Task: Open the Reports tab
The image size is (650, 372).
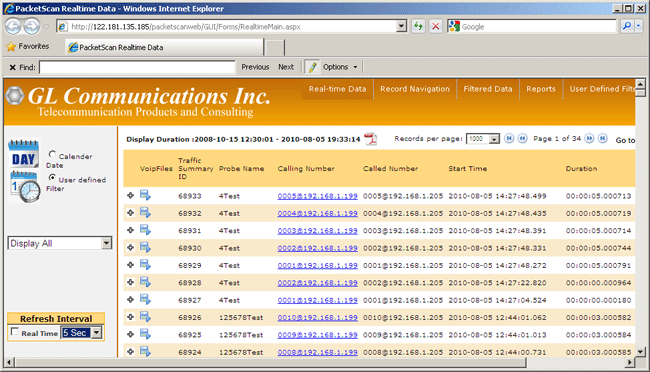Action: pos(541,89)
